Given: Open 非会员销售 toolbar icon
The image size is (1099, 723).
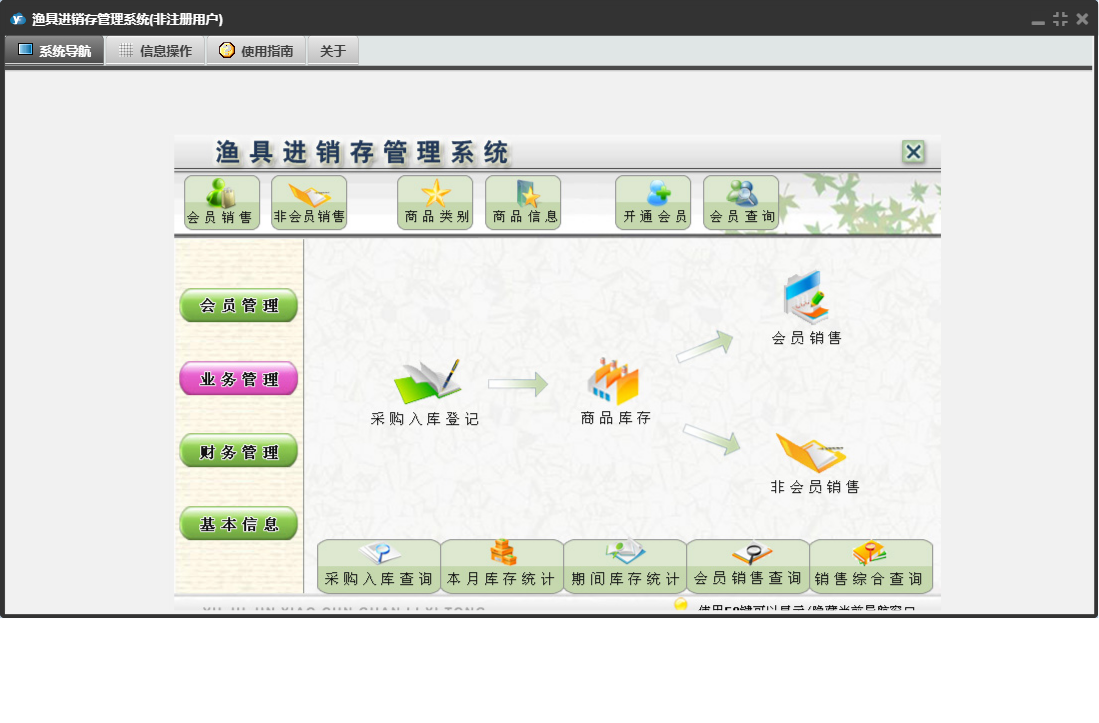Looking at the screenshot, I should pyautogui.click(x=309, y=202).
